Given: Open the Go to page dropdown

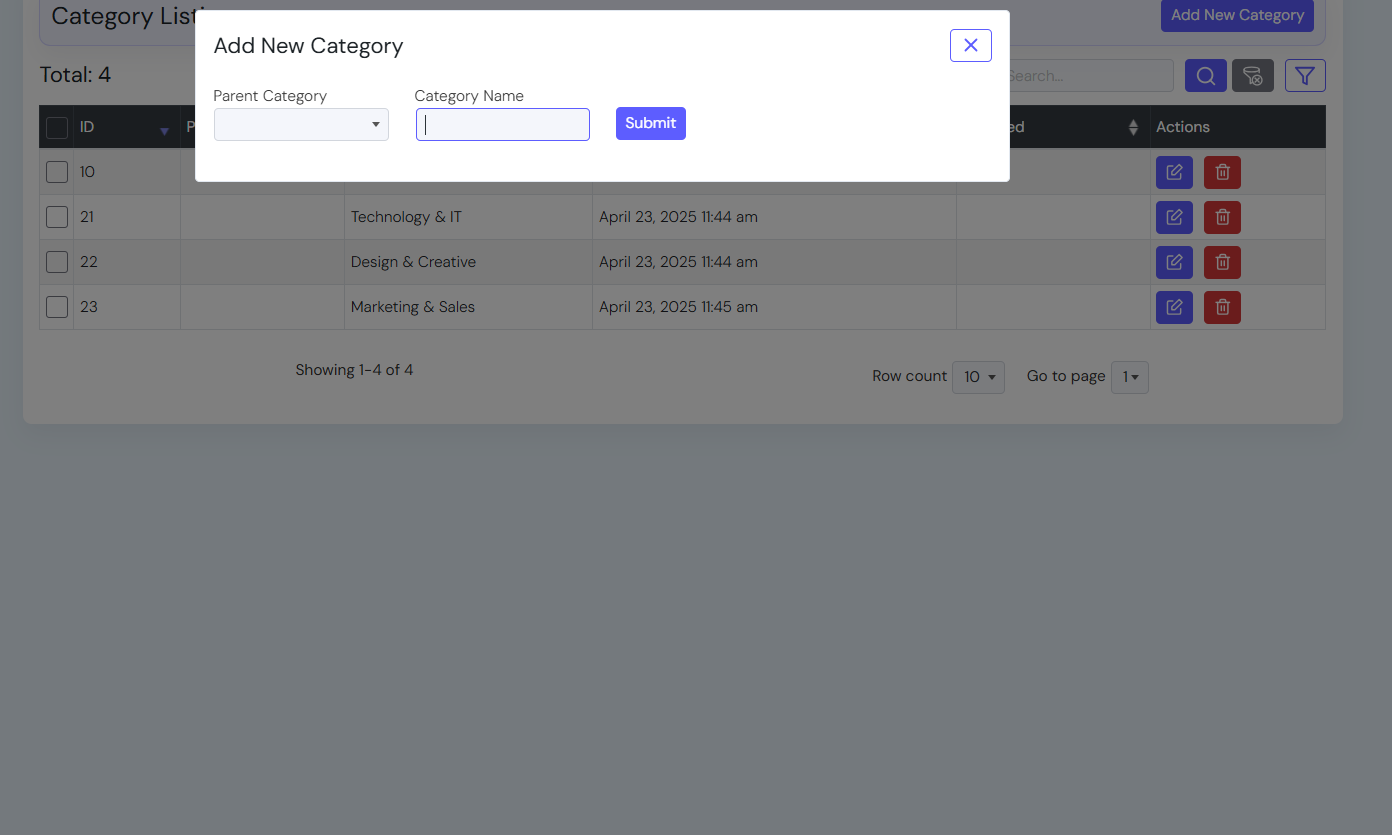Looking at the screenshot, I should (x=1130, y=377).
